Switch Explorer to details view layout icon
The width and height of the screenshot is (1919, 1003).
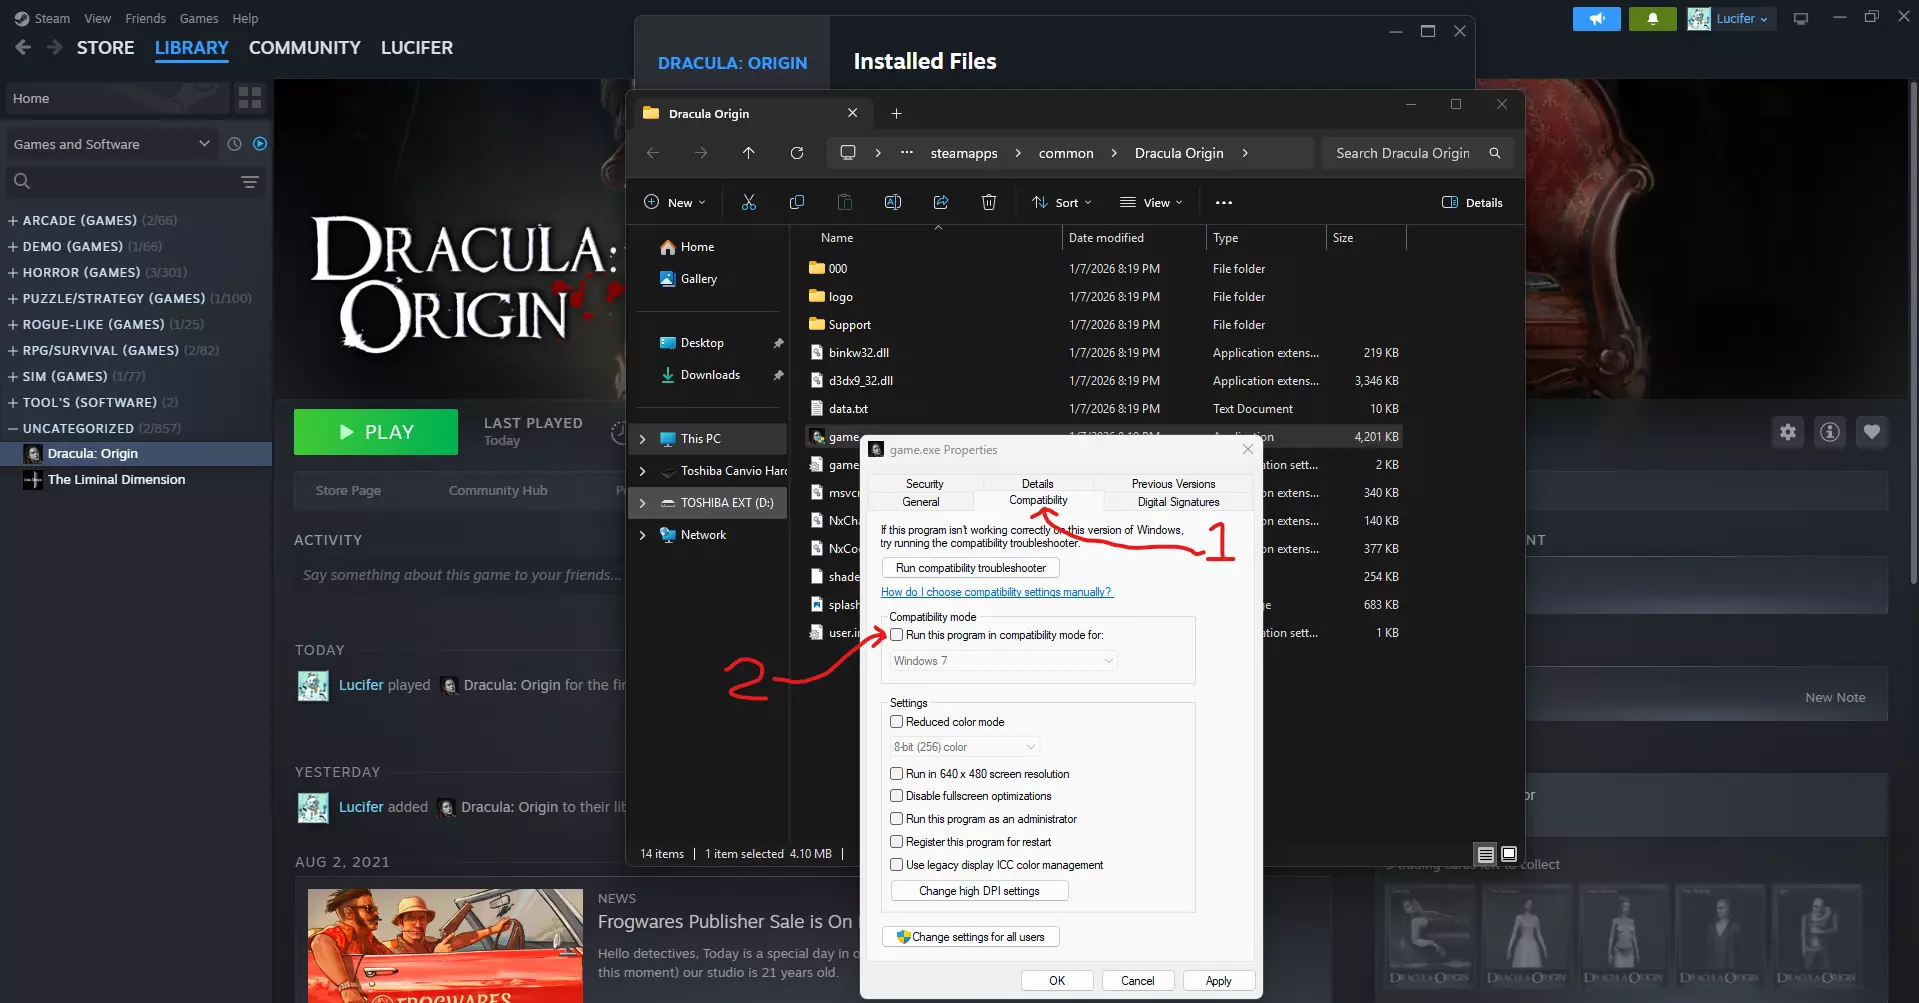1486,854
